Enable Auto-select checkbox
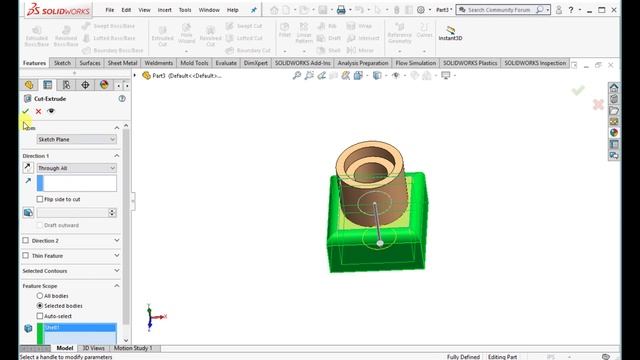Screen dimensions: 640x360 coord(40,316)
